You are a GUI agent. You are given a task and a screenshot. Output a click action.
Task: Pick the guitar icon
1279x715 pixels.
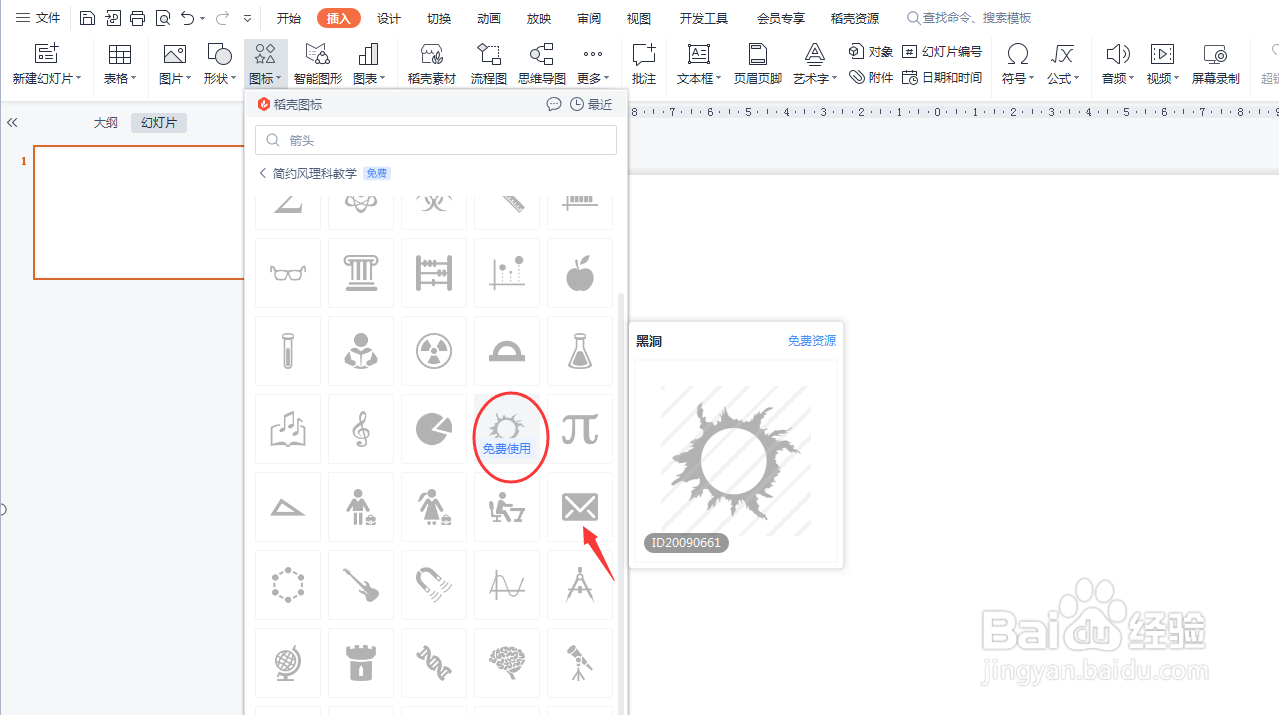[361, 585]
